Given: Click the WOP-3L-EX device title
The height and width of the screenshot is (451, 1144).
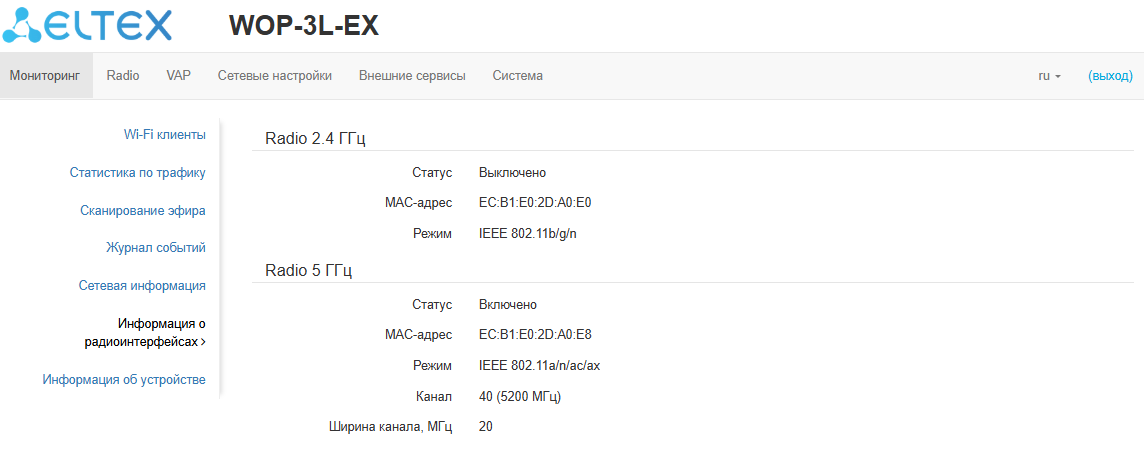Looking at the screenshot, I should pyautogui.click(x=304, y=26).
